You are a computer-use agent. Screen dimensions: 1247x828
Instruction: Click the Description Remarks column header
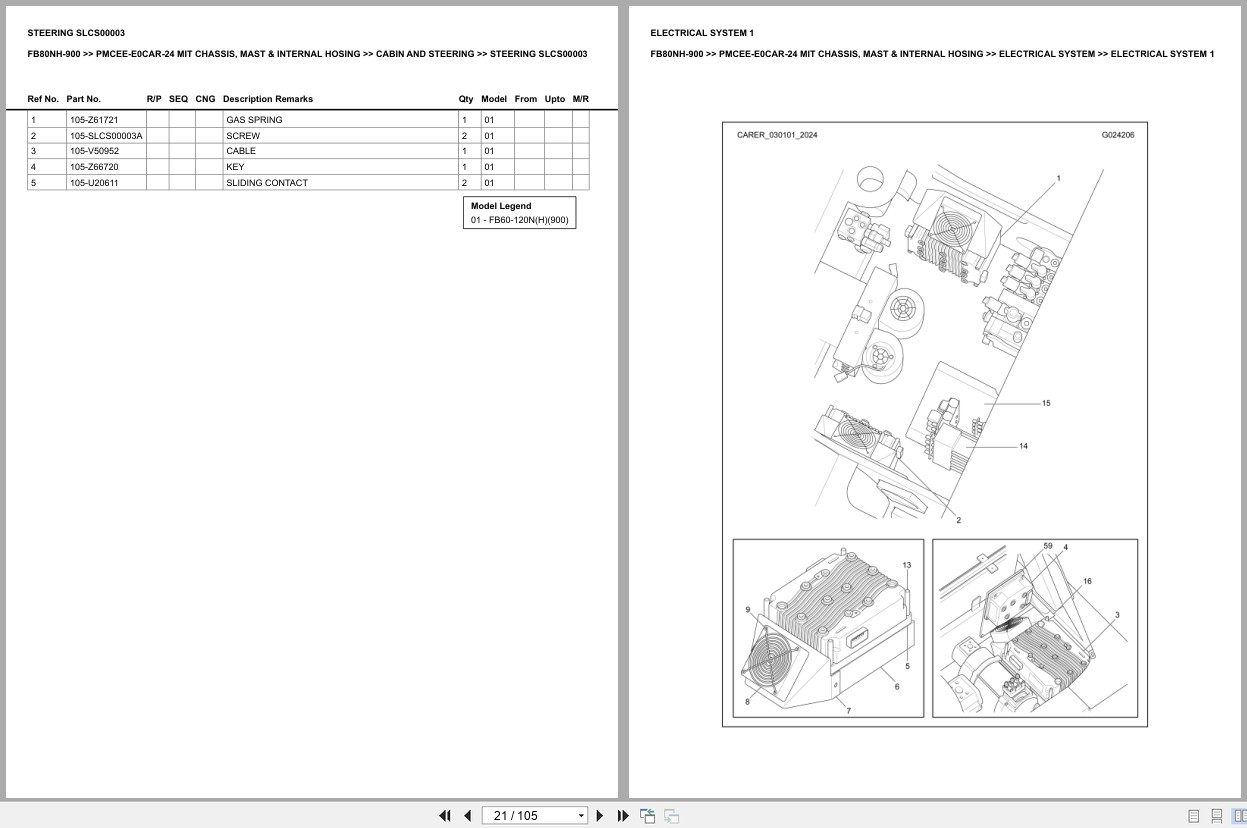point(268,99)
